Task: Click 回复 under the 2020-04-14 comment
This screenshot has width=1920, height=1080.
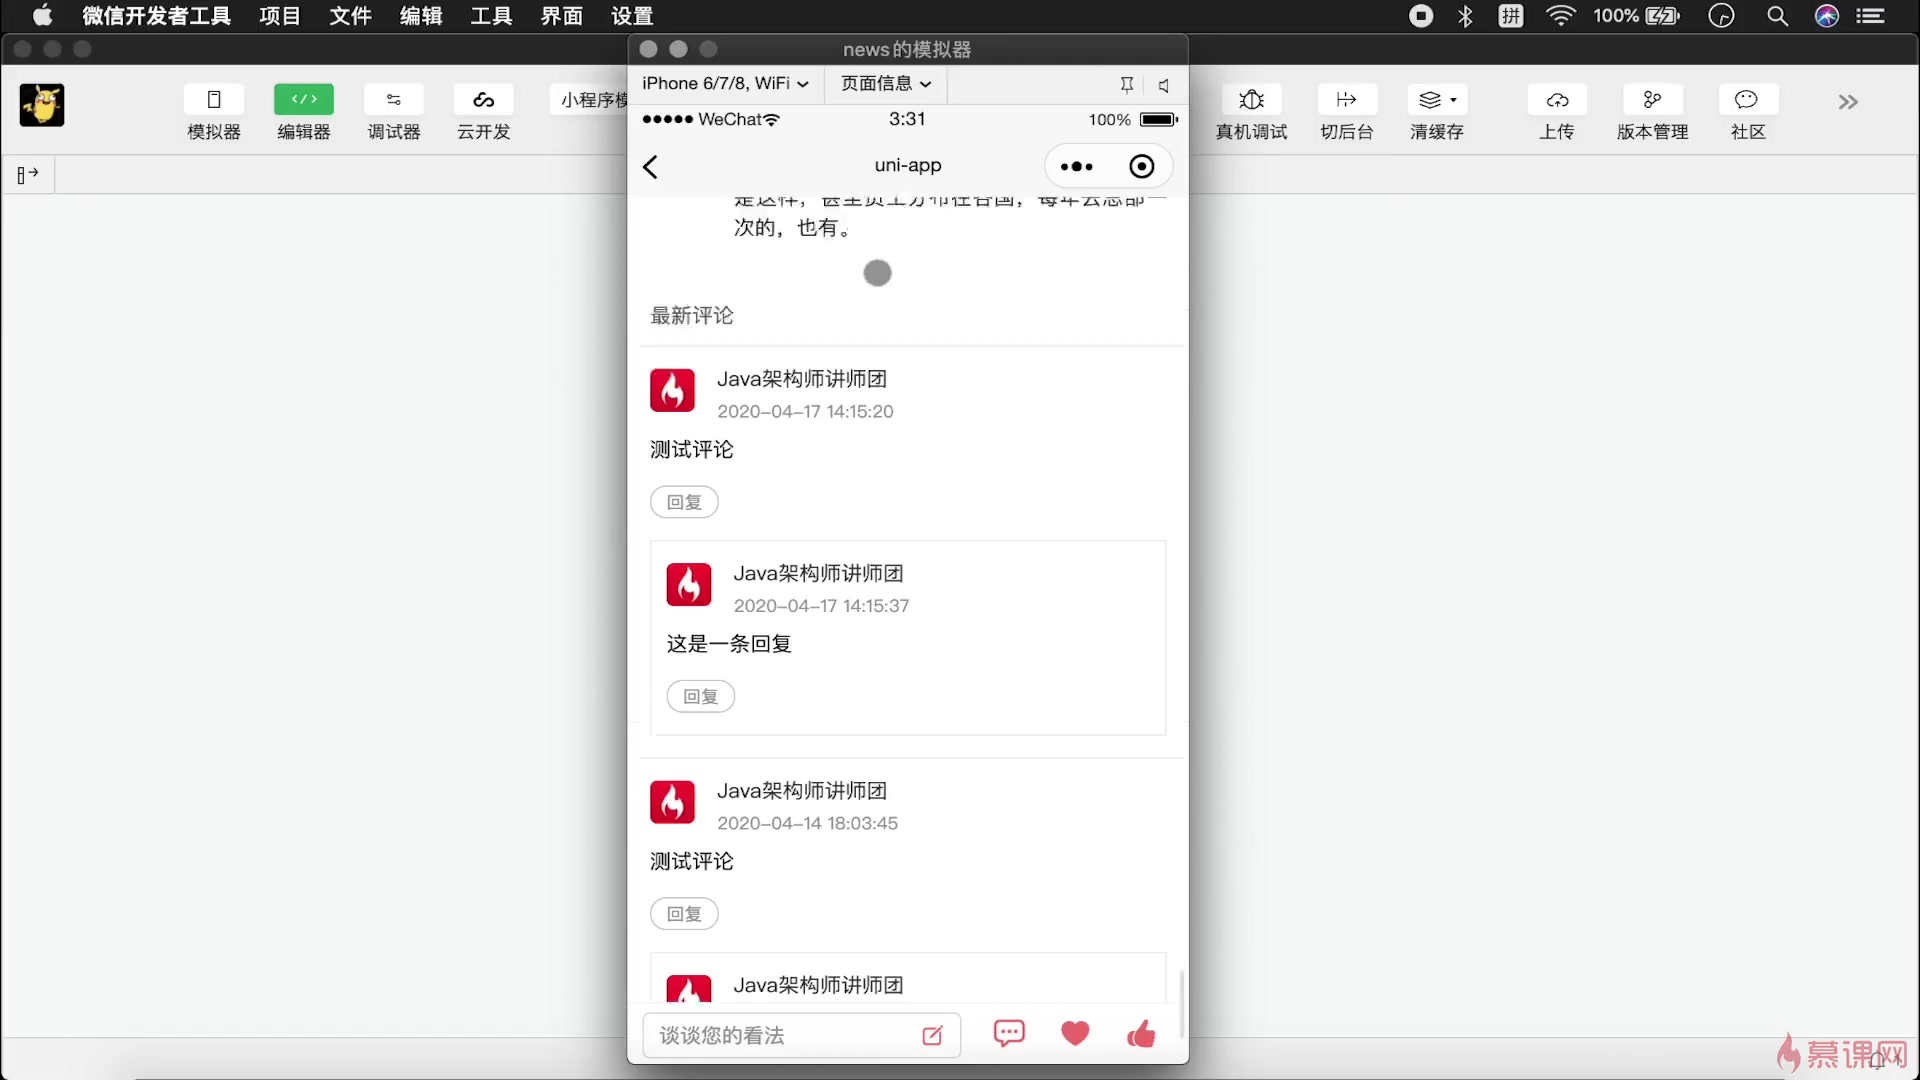Action: pyautogui.click(x=684, y=914)
